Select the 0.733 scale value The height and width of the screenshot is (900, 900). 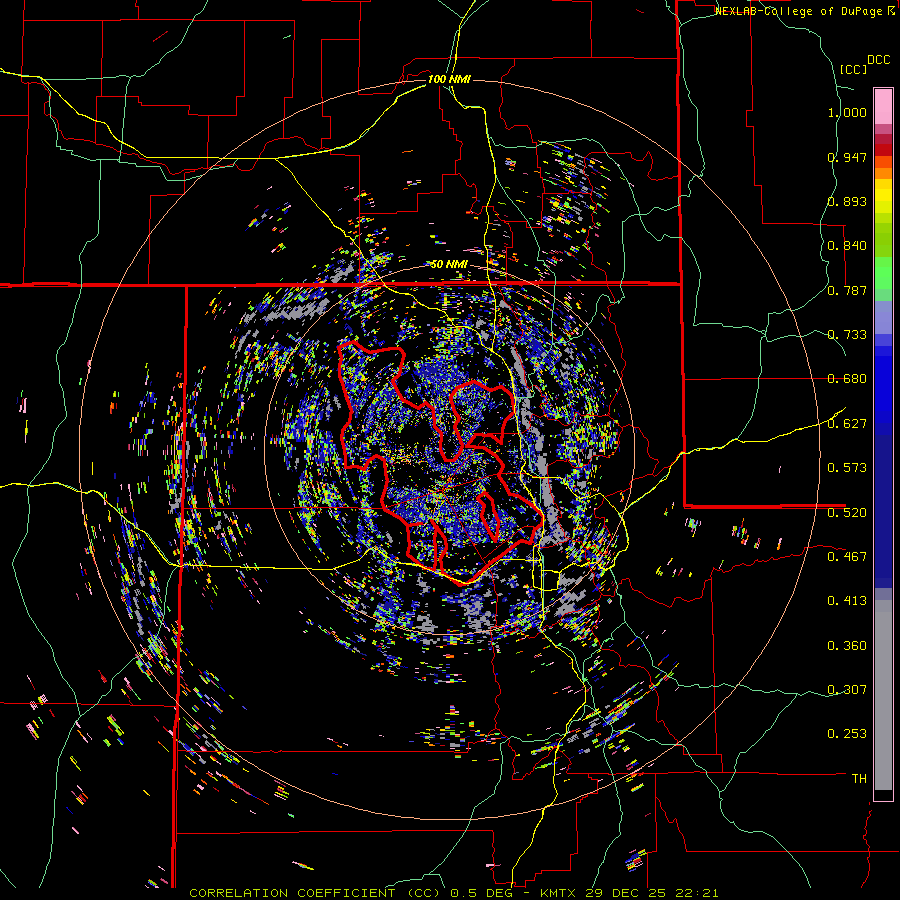coord(847,335)
